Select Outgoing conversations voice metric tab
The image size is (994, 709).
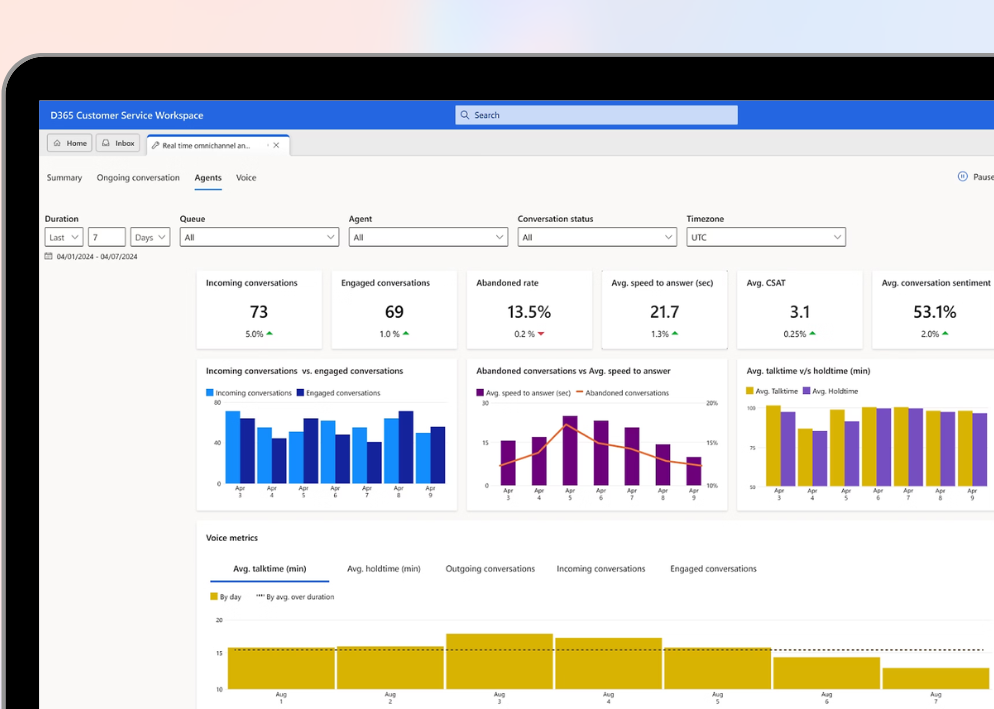(490, 569)
